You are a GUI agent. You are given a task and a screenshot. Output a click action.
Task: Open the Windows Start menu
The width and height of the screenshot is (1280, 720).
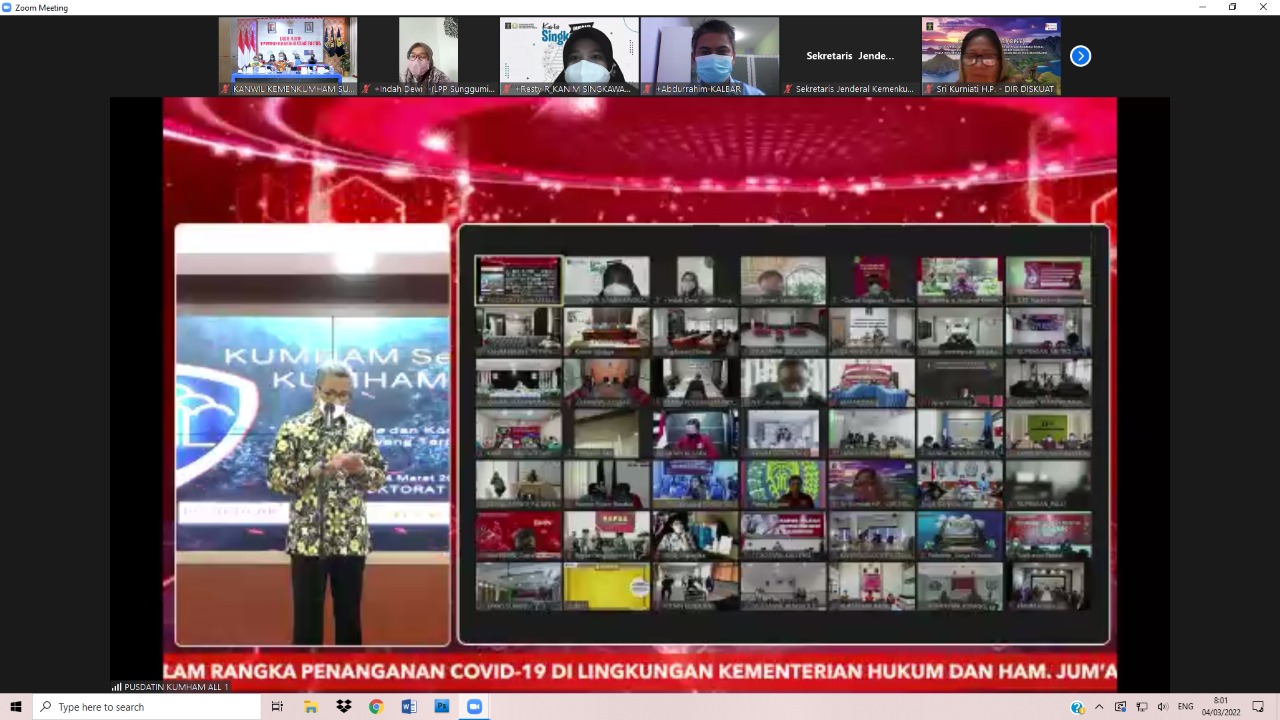point(15,707)
